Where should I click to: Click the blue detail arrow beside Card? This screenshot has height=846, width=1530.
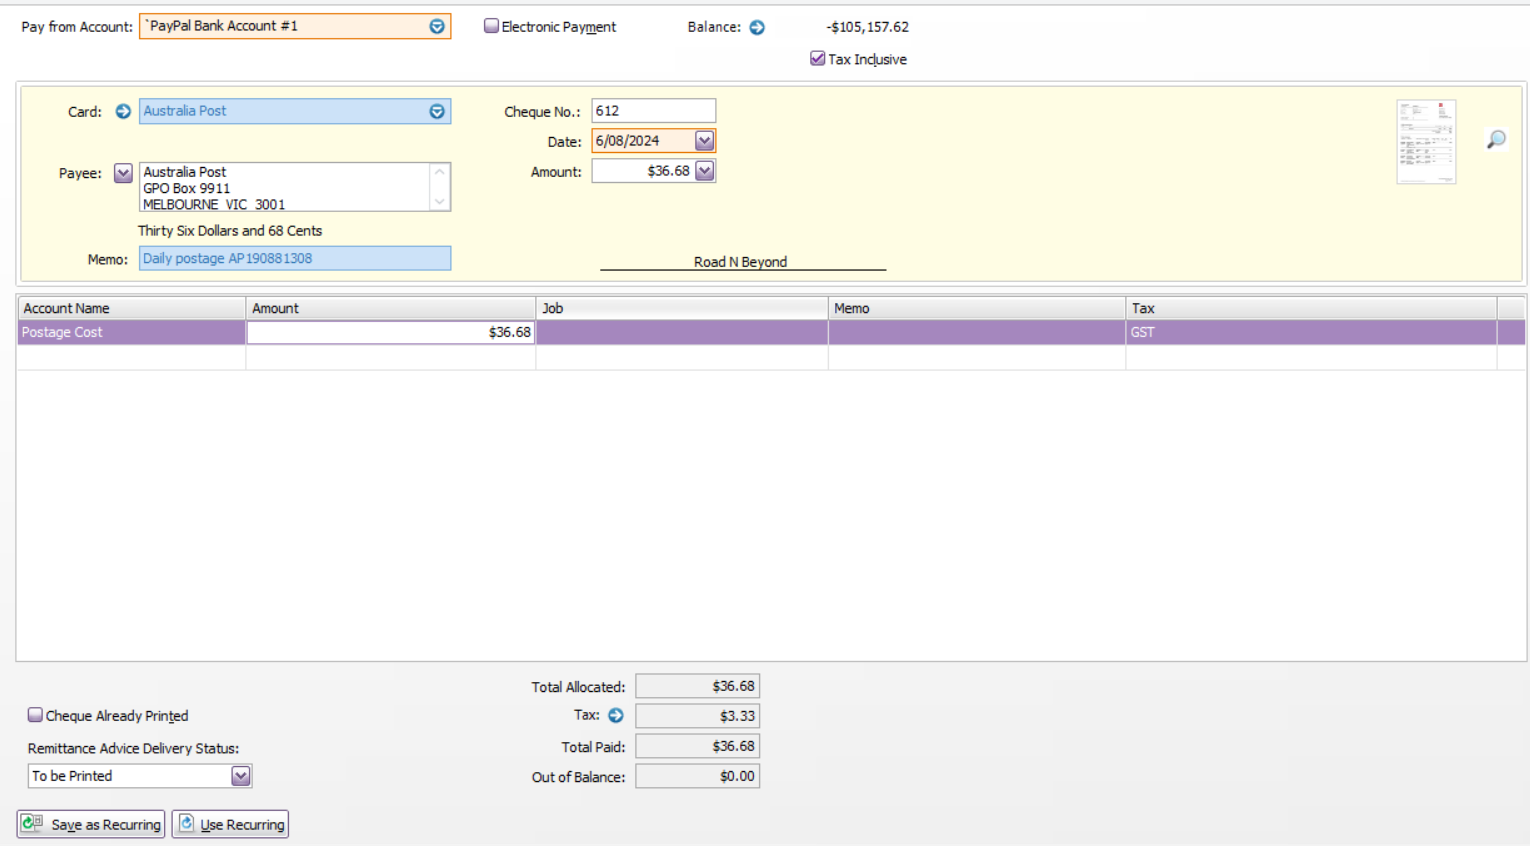click(x=122, y=111)
